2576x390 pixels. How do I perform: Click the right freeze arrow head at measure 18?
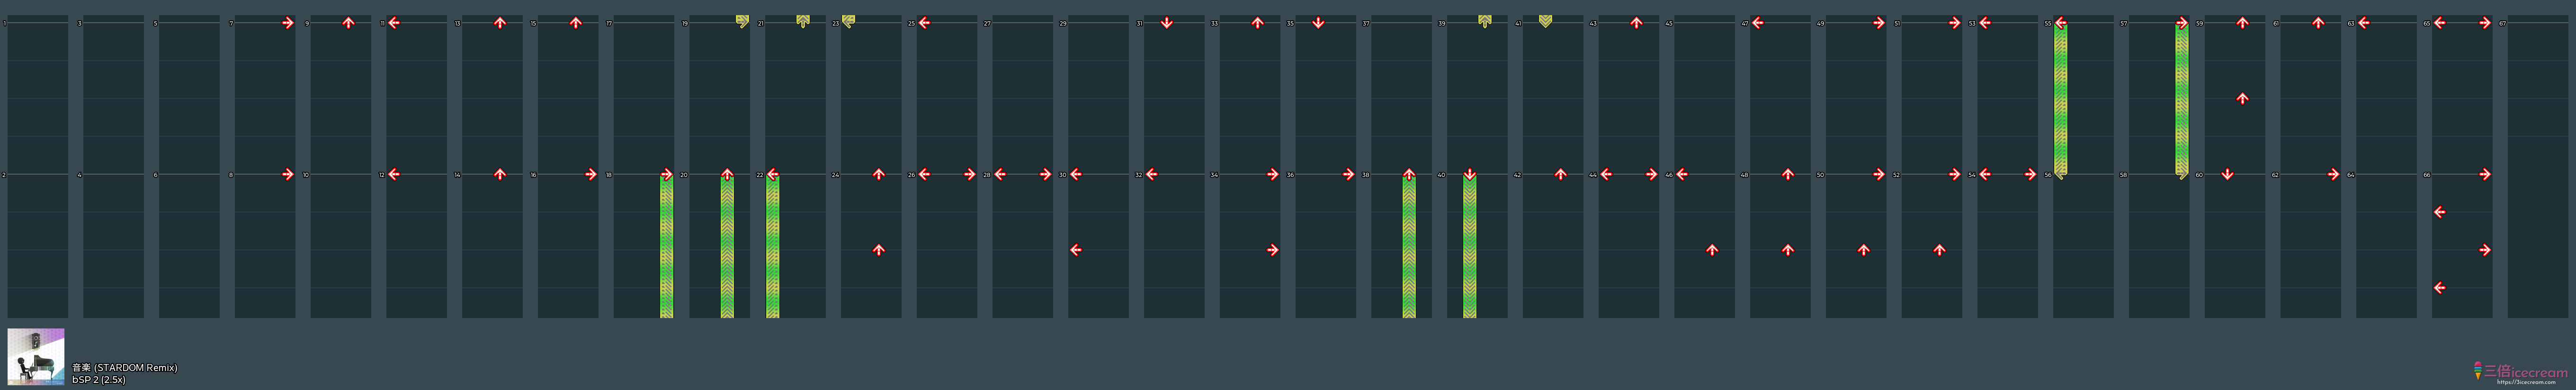667,175
